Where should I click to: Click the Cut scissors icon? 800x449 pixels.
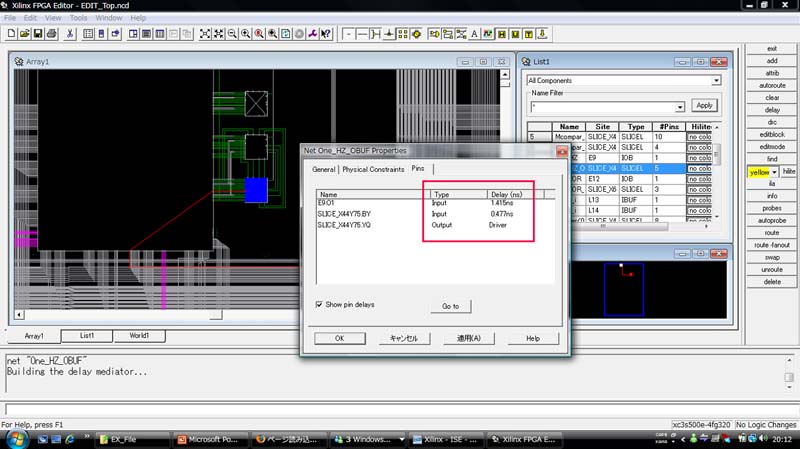point(70,34)
